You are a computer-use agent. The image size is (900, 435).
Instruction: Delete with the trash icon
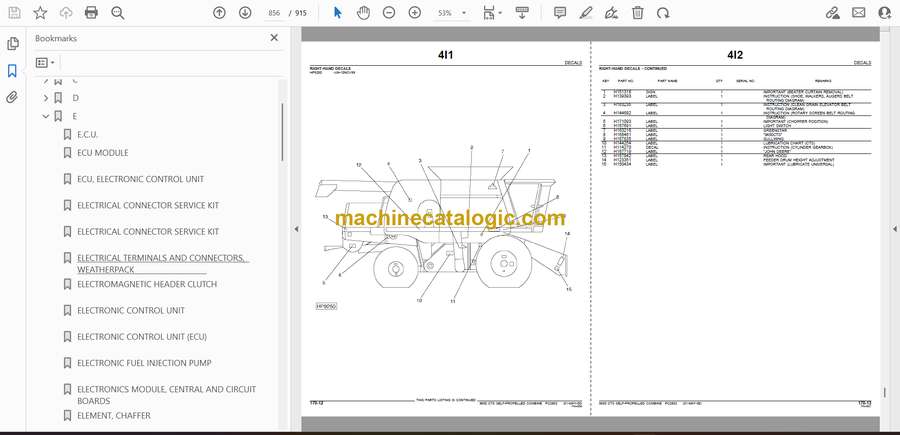pyautogui.click(x=637, y=13)
